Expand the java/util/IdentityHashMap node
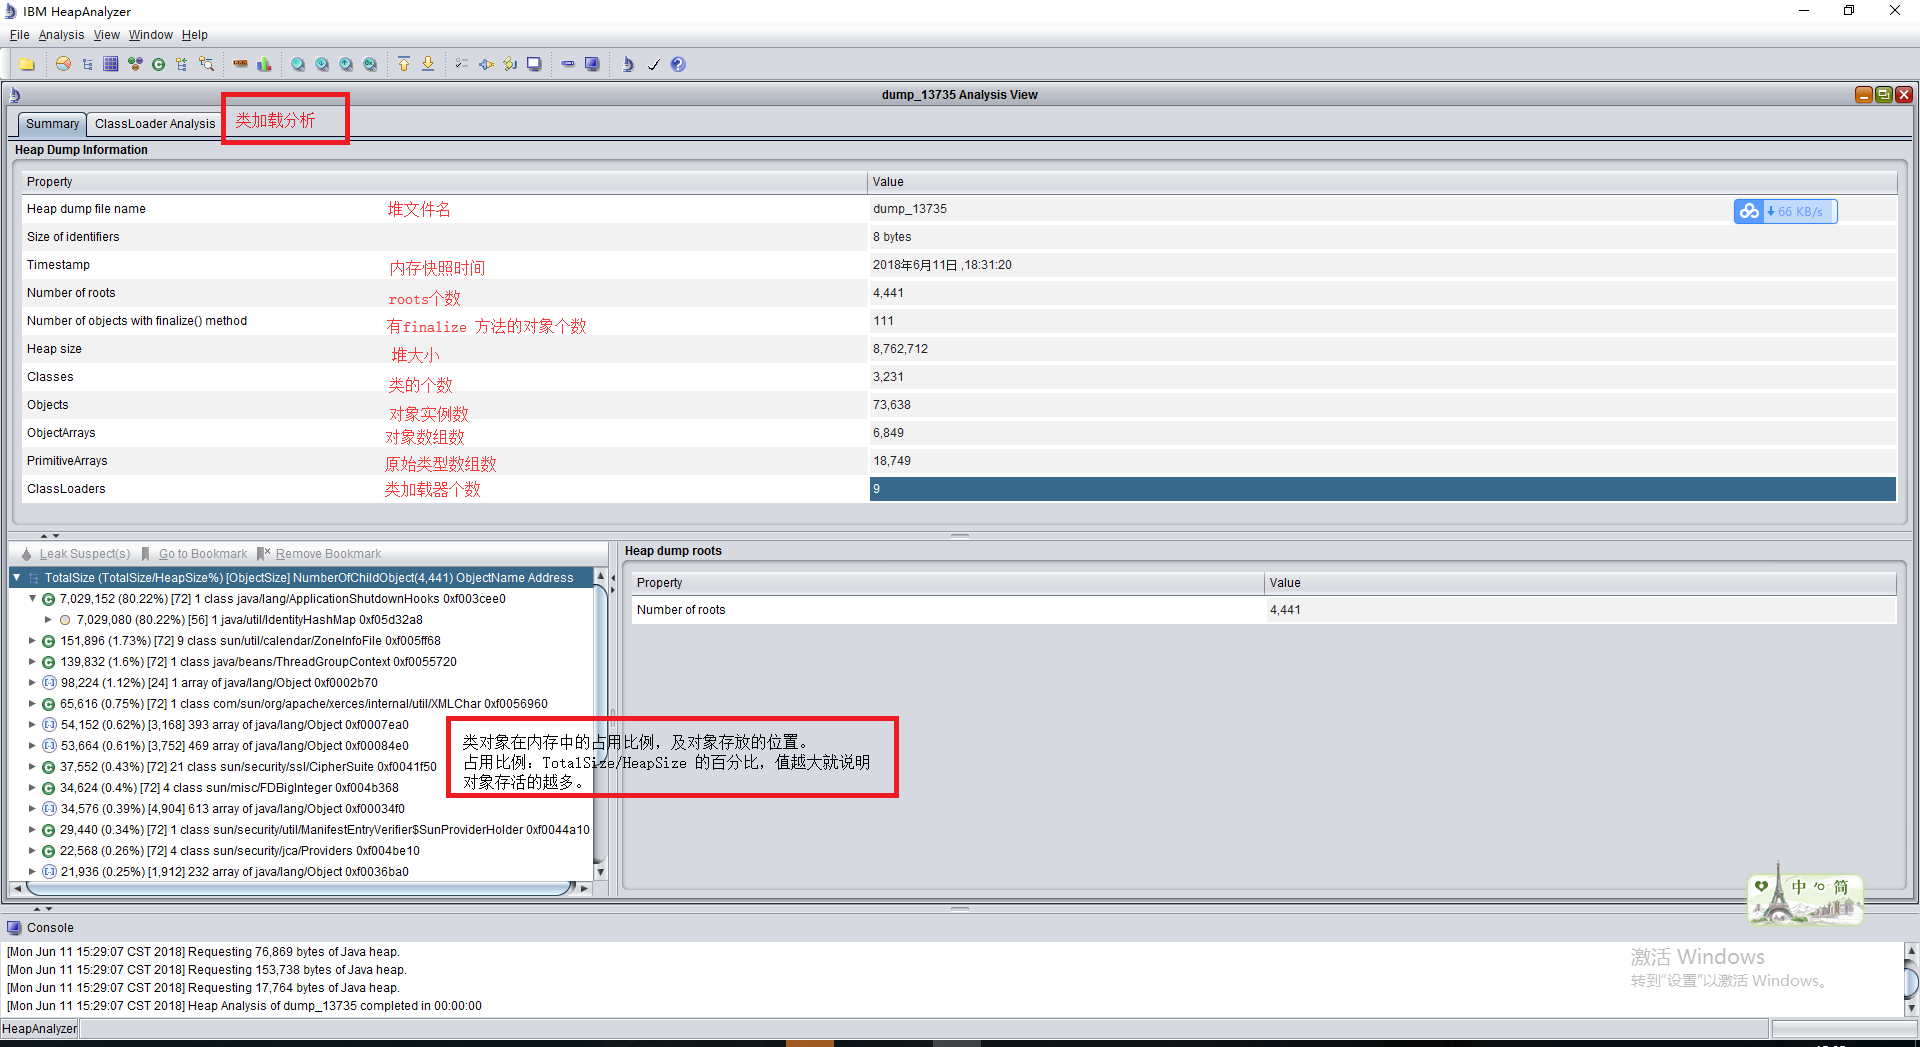The height and width of the screenshot is (1047, 1920). click(48, 619)
